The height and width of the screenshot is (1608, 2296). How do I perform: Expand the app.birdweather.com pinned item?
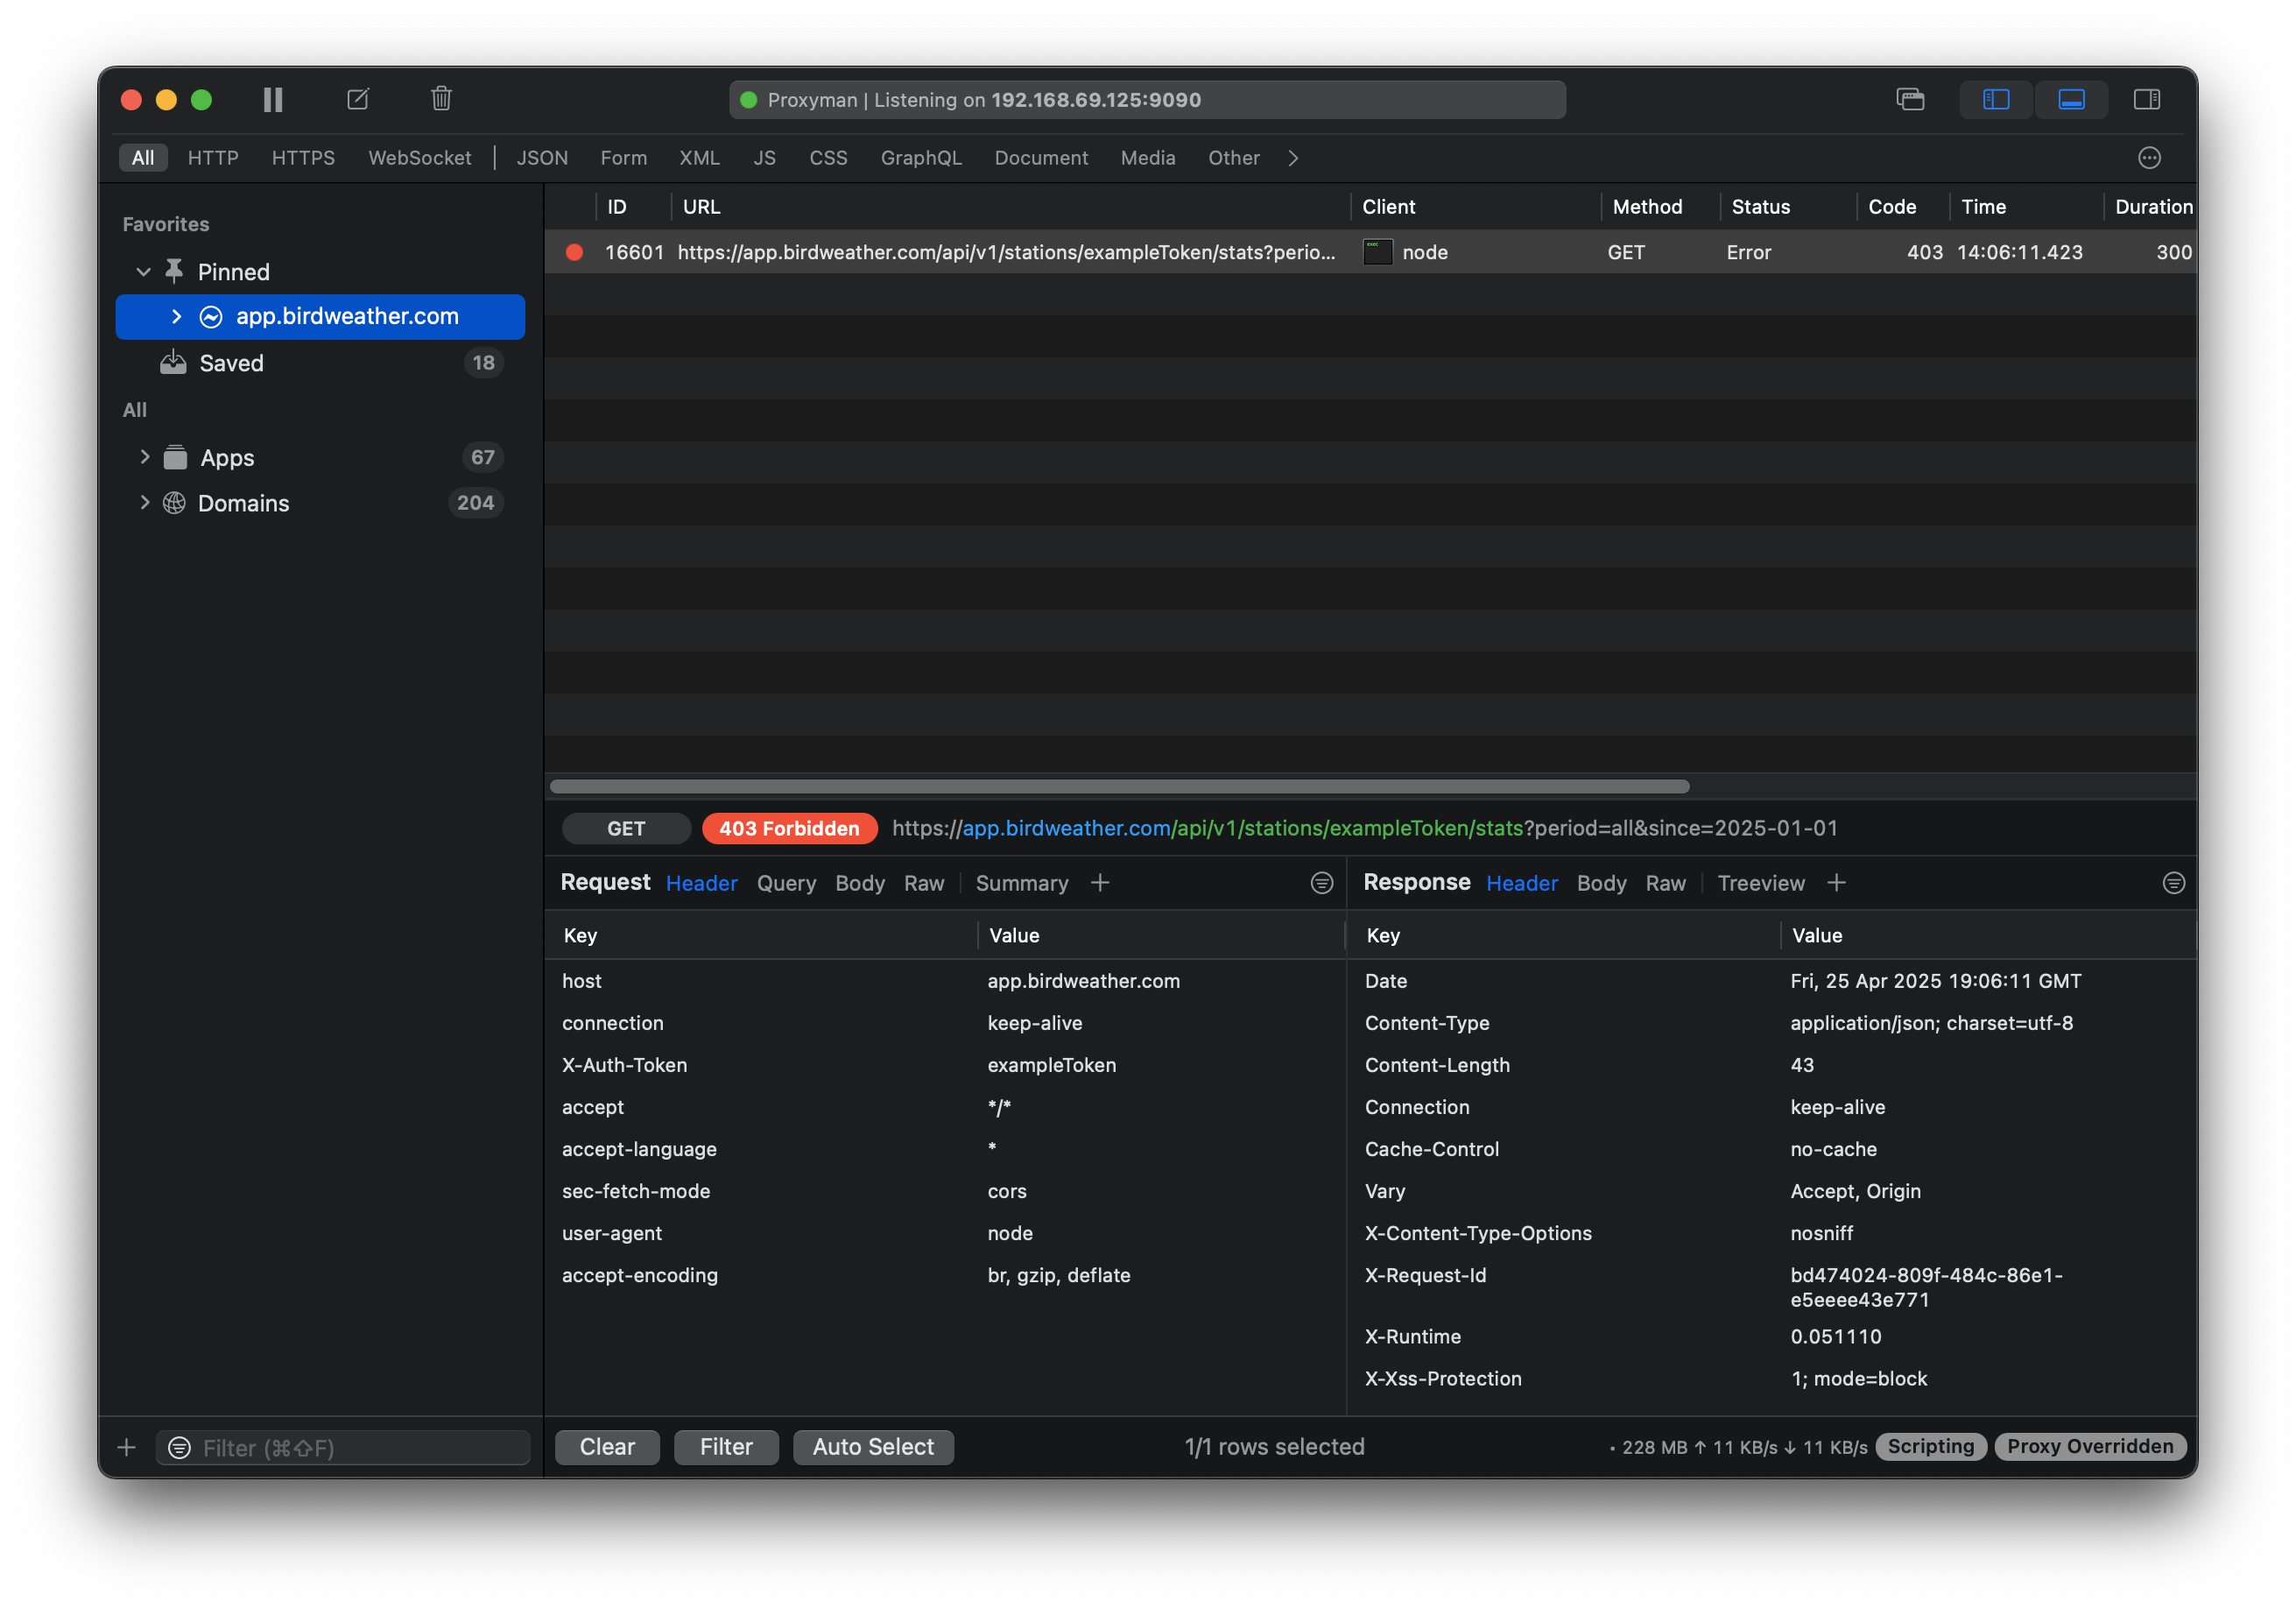177,317
